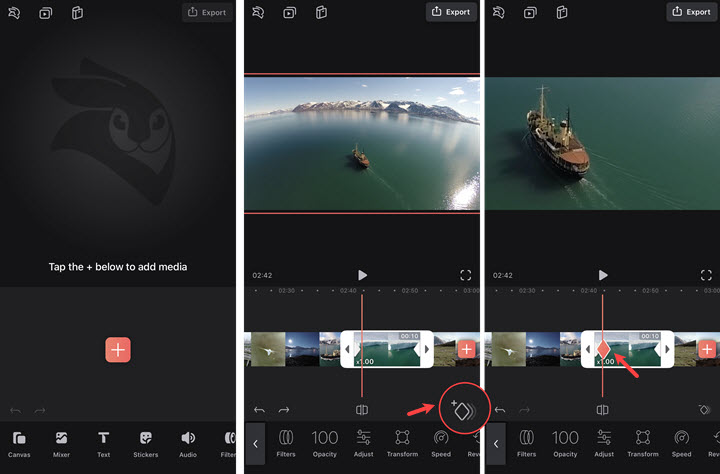
Task: Tap redo arrow in left panel
Action: pyautogui.click(x=40, y=410)
